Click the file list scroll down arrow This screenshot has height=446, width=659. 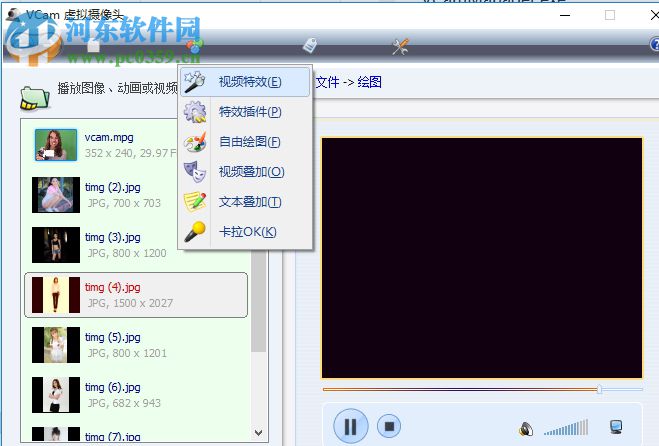click(x=258, y=433)
